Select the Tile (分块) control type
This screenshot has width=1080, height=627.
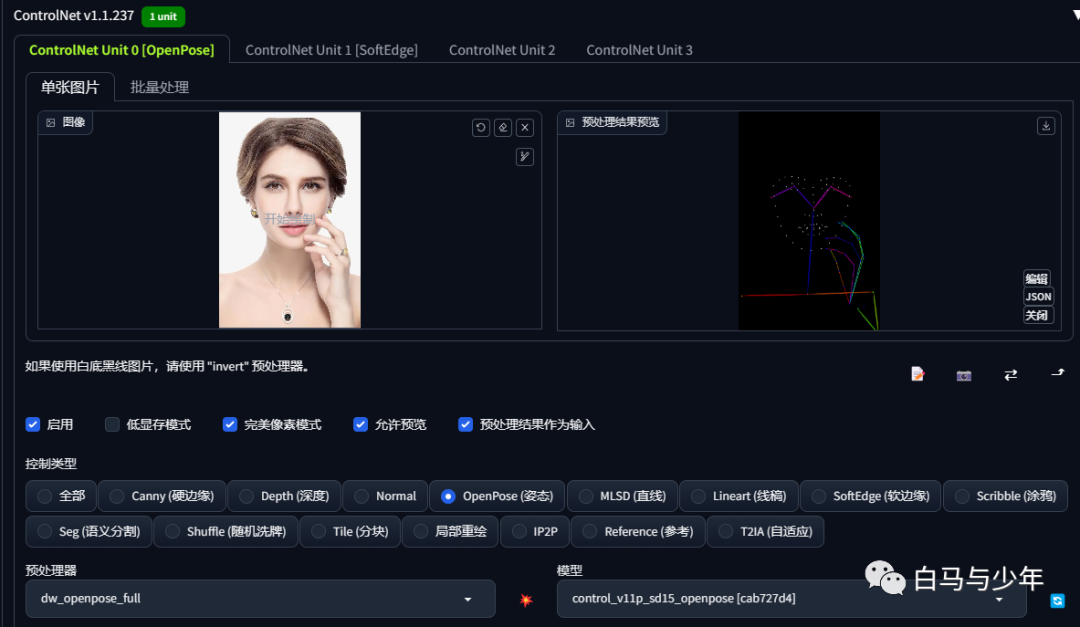pyautogui.click(x=350, y=531)
